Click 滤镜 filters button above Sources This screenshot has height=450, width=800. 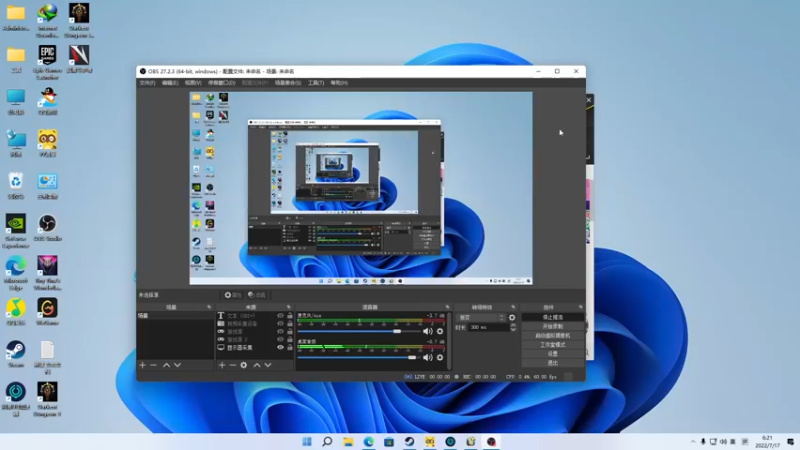pos(257,295)
